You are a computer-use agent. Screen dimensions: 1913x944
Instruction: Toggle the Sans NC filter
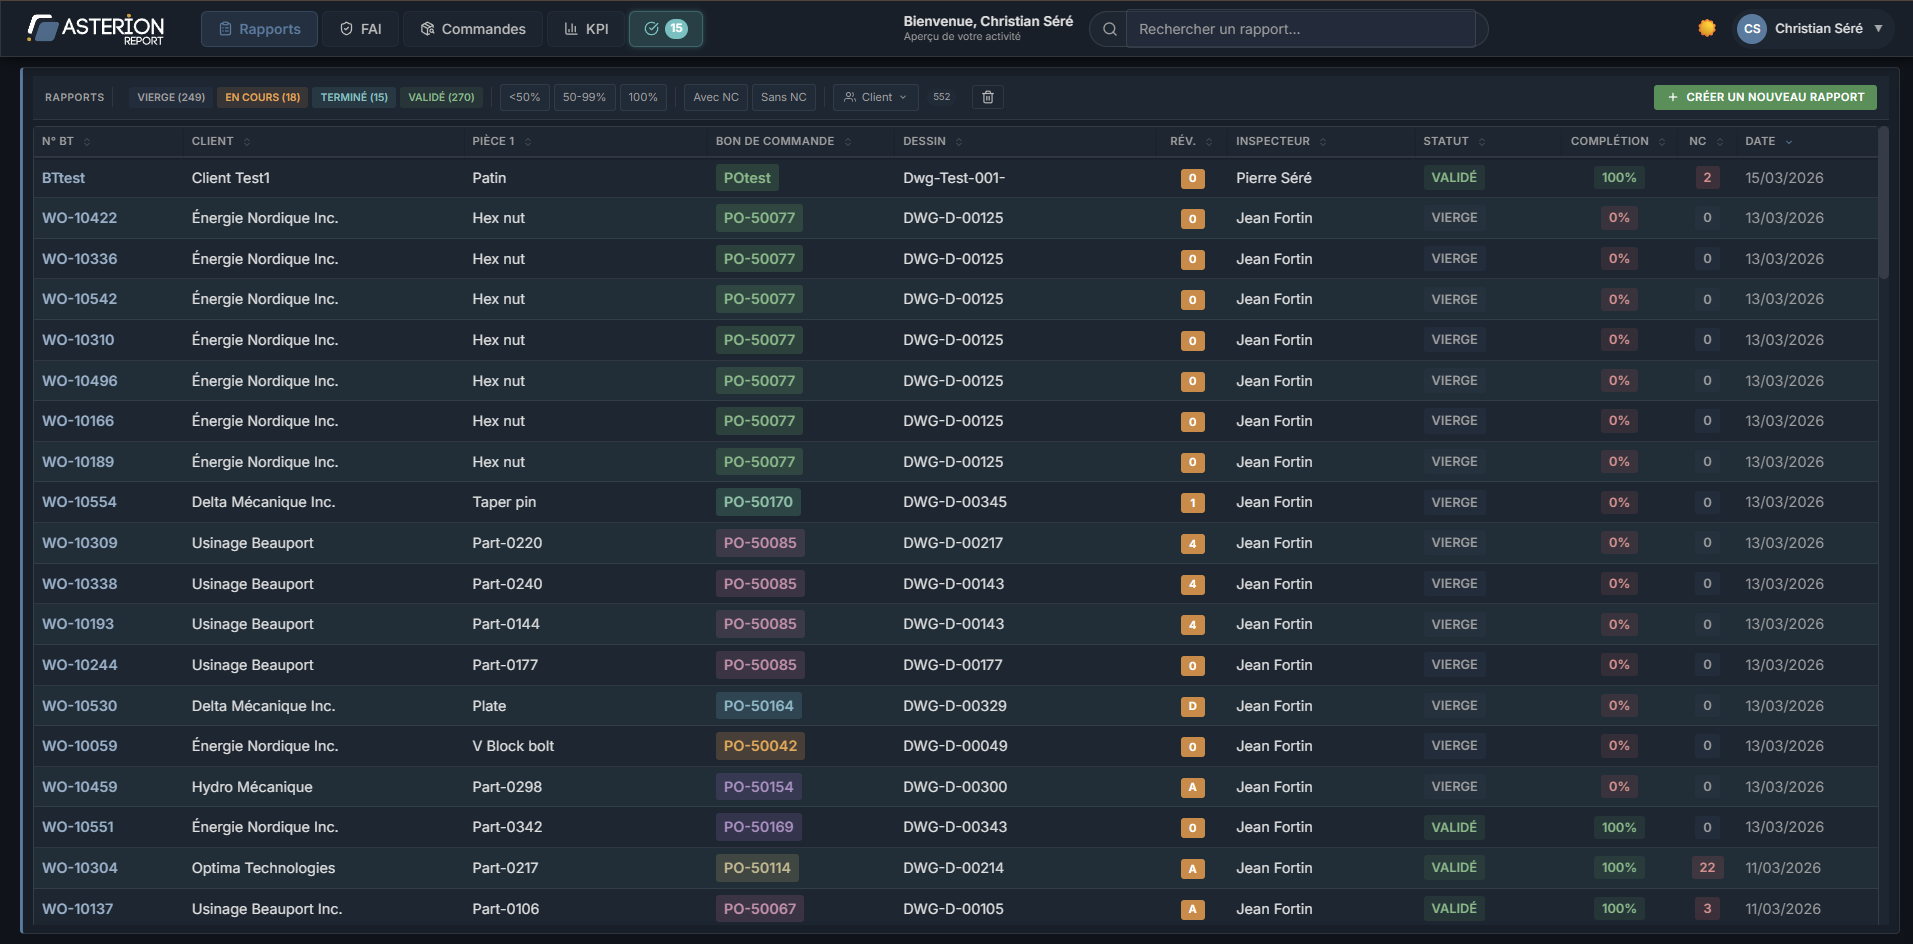(x=783, y=97)
